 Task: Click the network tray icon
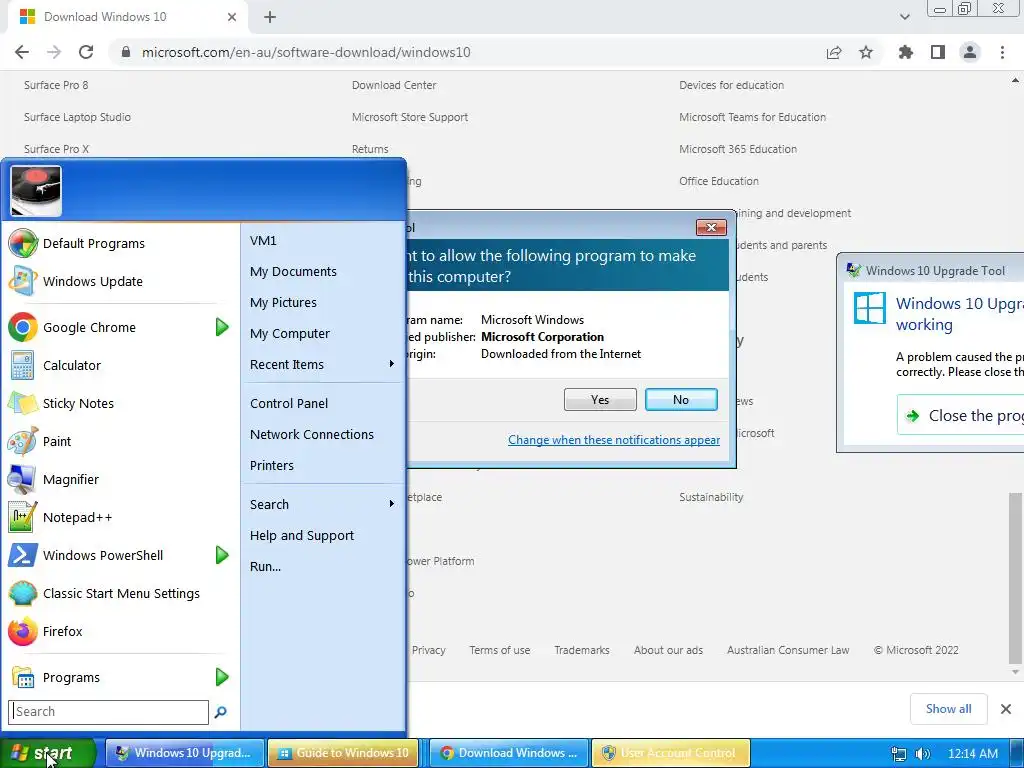pos(899,754)
